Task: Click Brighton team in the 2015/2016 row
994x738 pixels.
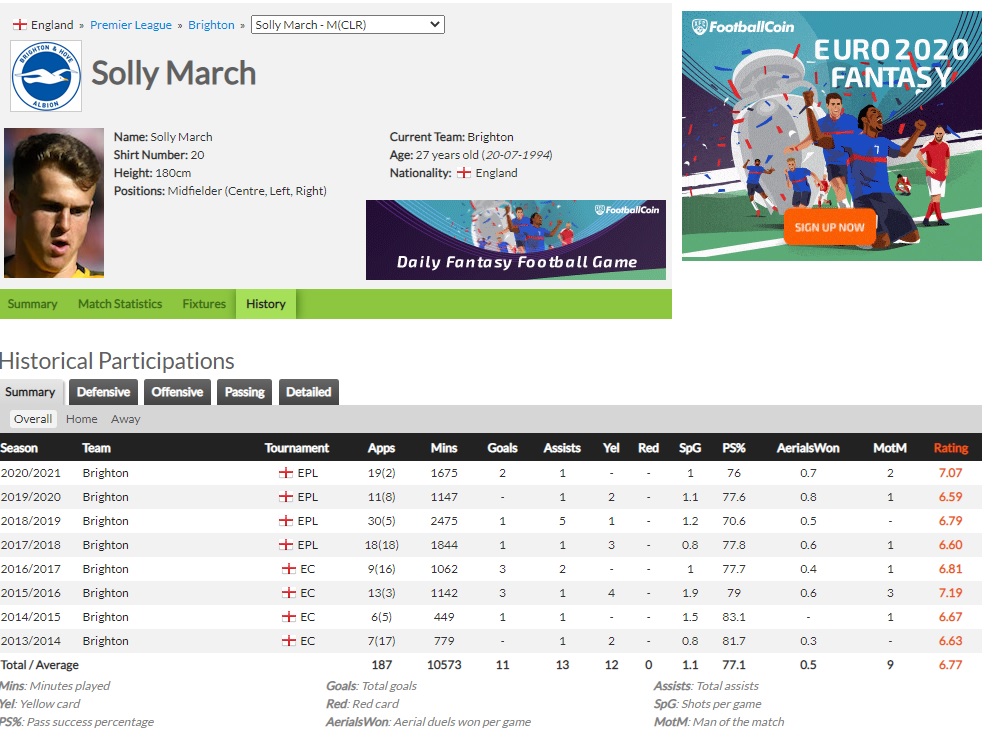Action: (x=105, y=593)
